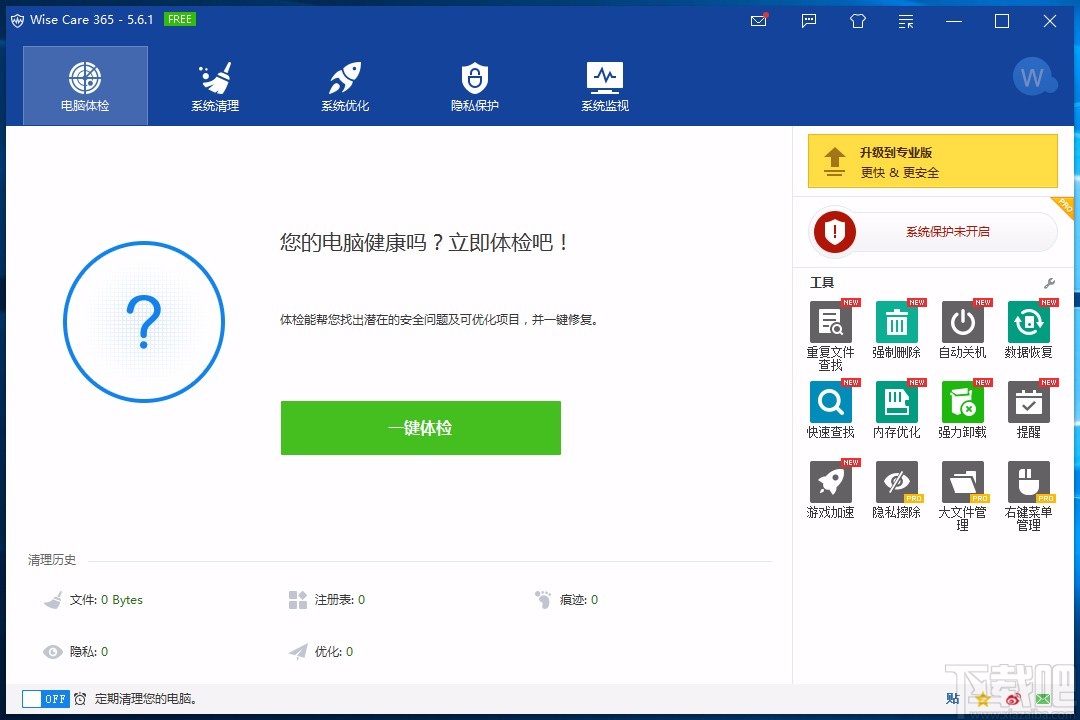Screen dimensions: 1080x720
Task: Open the skin theme shirt icon
Action: tap(858, 21)
